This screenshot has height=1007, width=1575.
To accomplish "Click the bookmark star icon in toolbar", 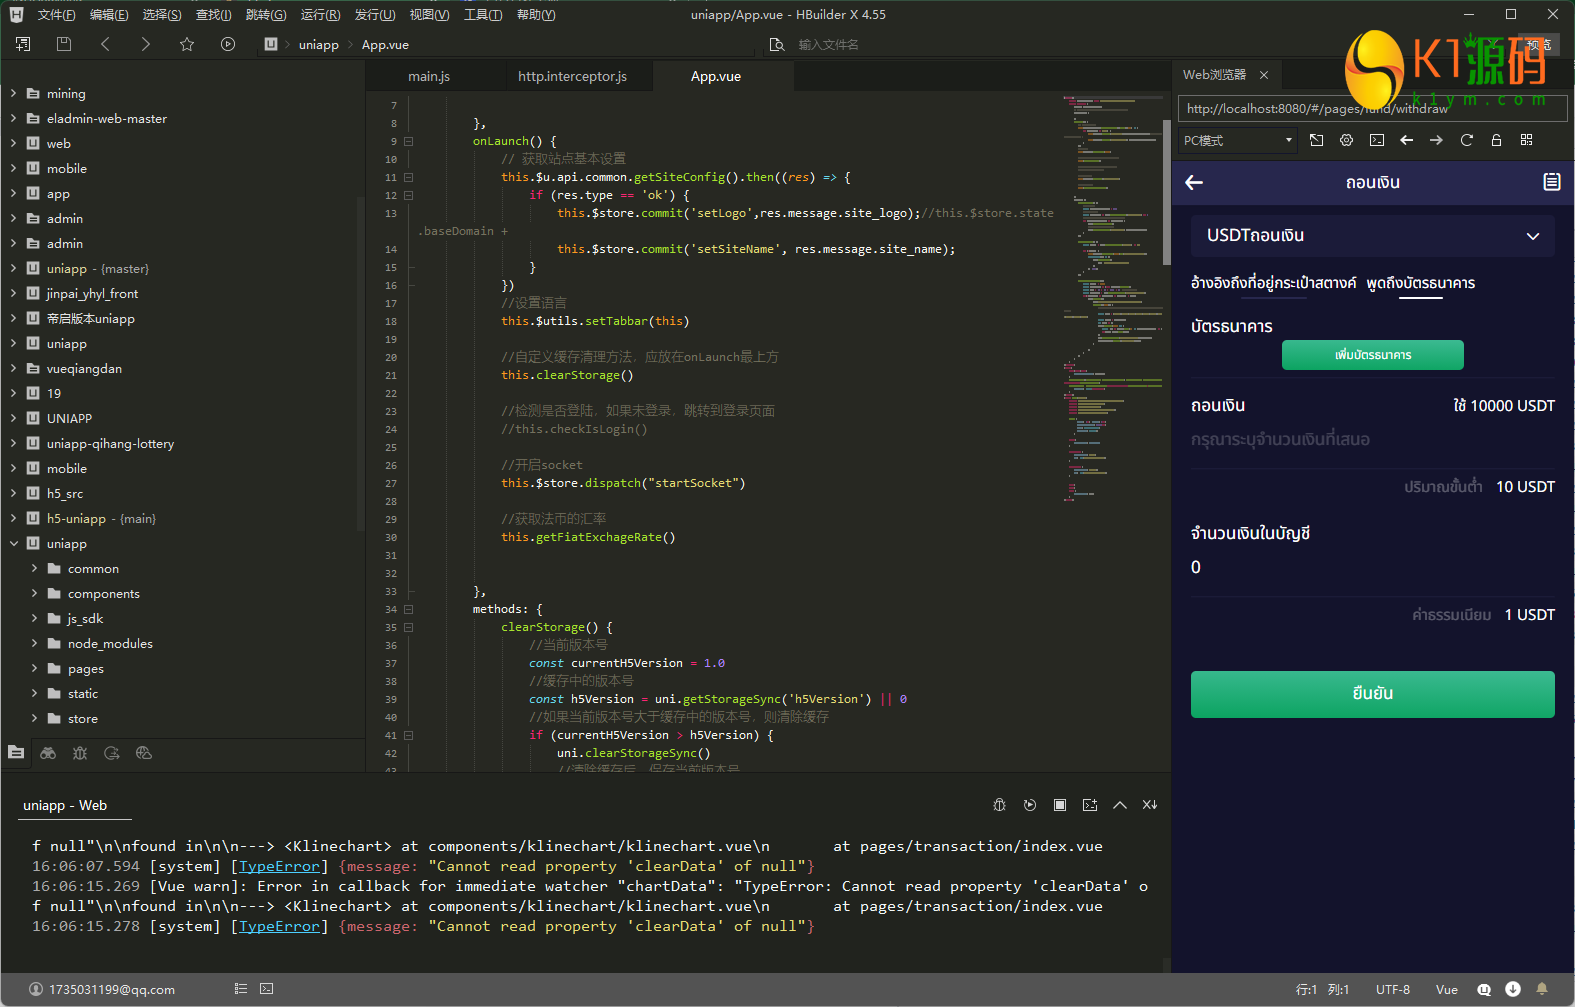I will (187, 44).
